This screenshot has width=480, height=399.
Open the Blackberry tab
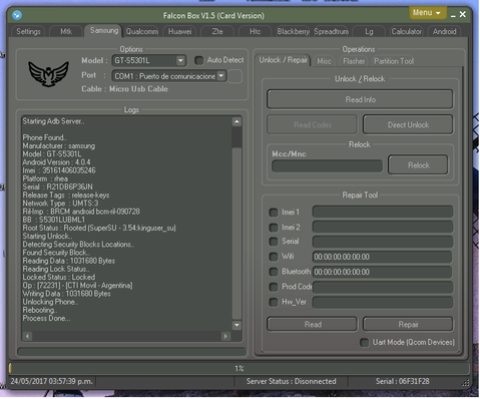pyautogui.click(x=293, y=32)
